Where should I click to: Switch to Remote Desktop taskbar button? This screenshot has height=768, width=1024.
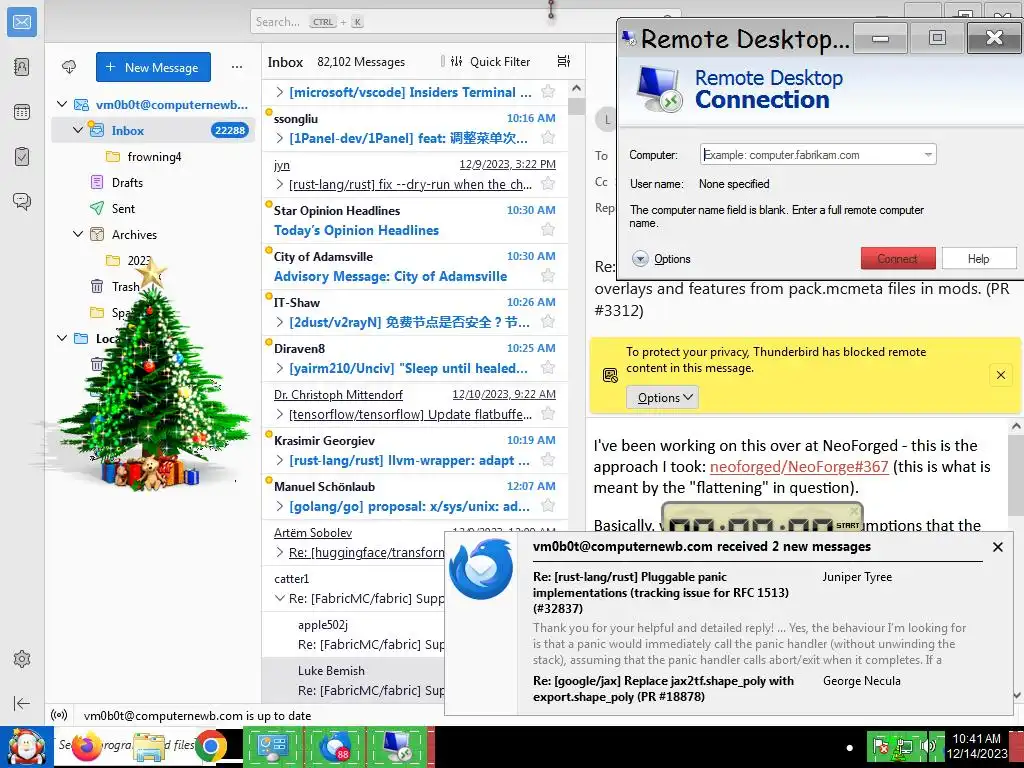(396, 746)
